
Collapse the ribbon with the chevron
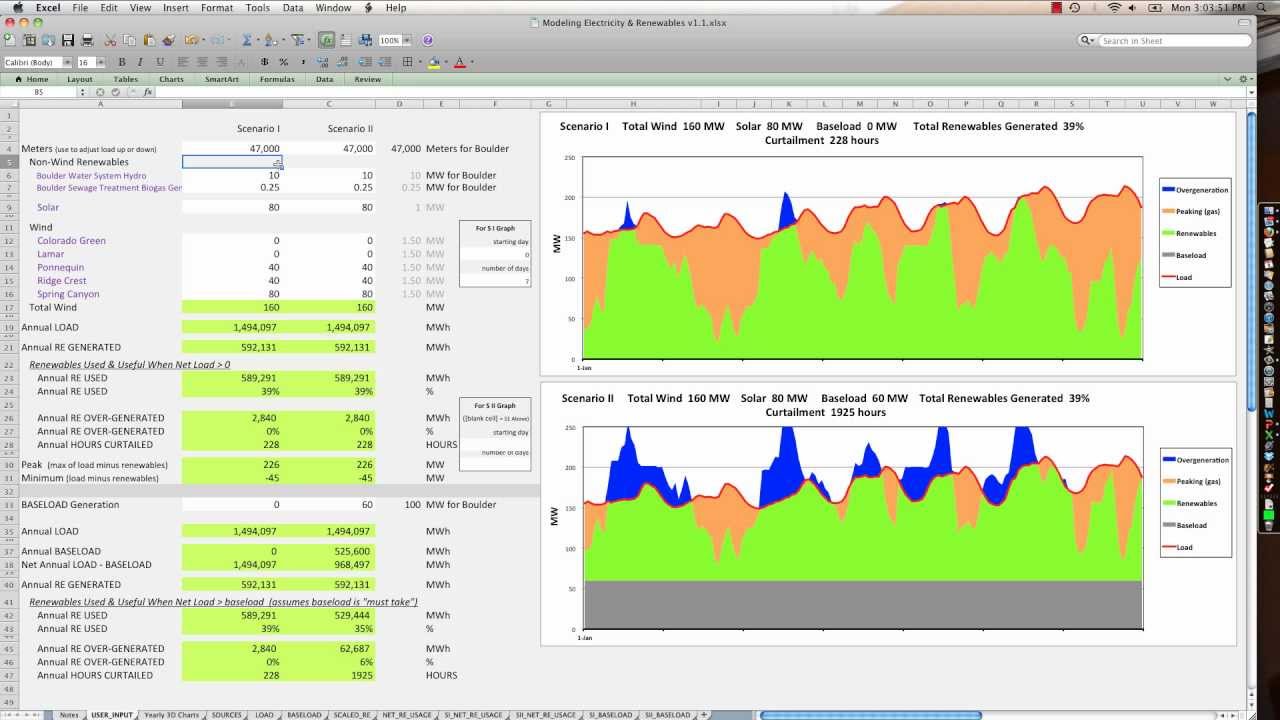click(x=1227, y=79)
